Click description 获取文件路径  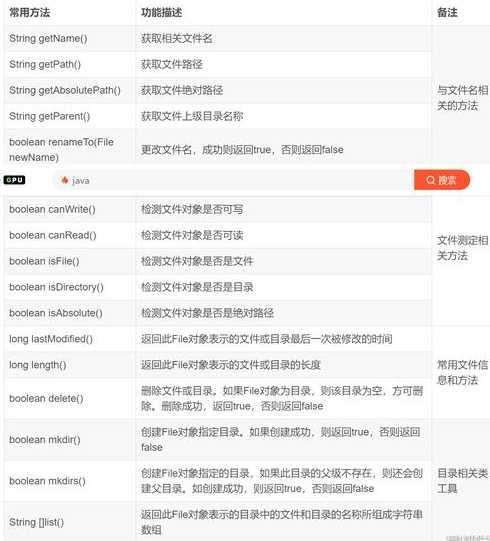(x=172, y=64)
